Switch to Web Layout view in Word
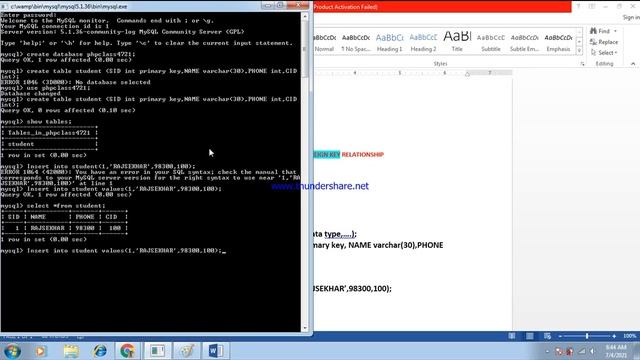The height and width of the screenshot is (360, 640). [x=547, y=336]
